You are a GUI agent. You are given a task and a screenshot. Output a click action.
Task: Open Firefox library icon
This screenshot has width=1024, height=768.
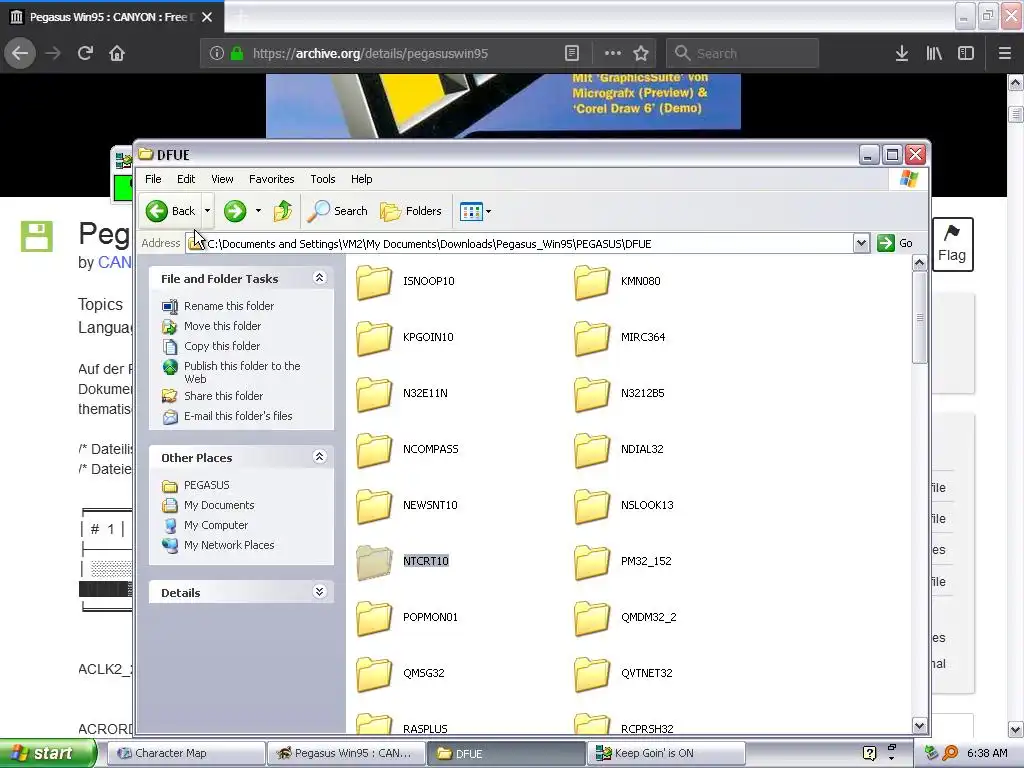point(934,53)
